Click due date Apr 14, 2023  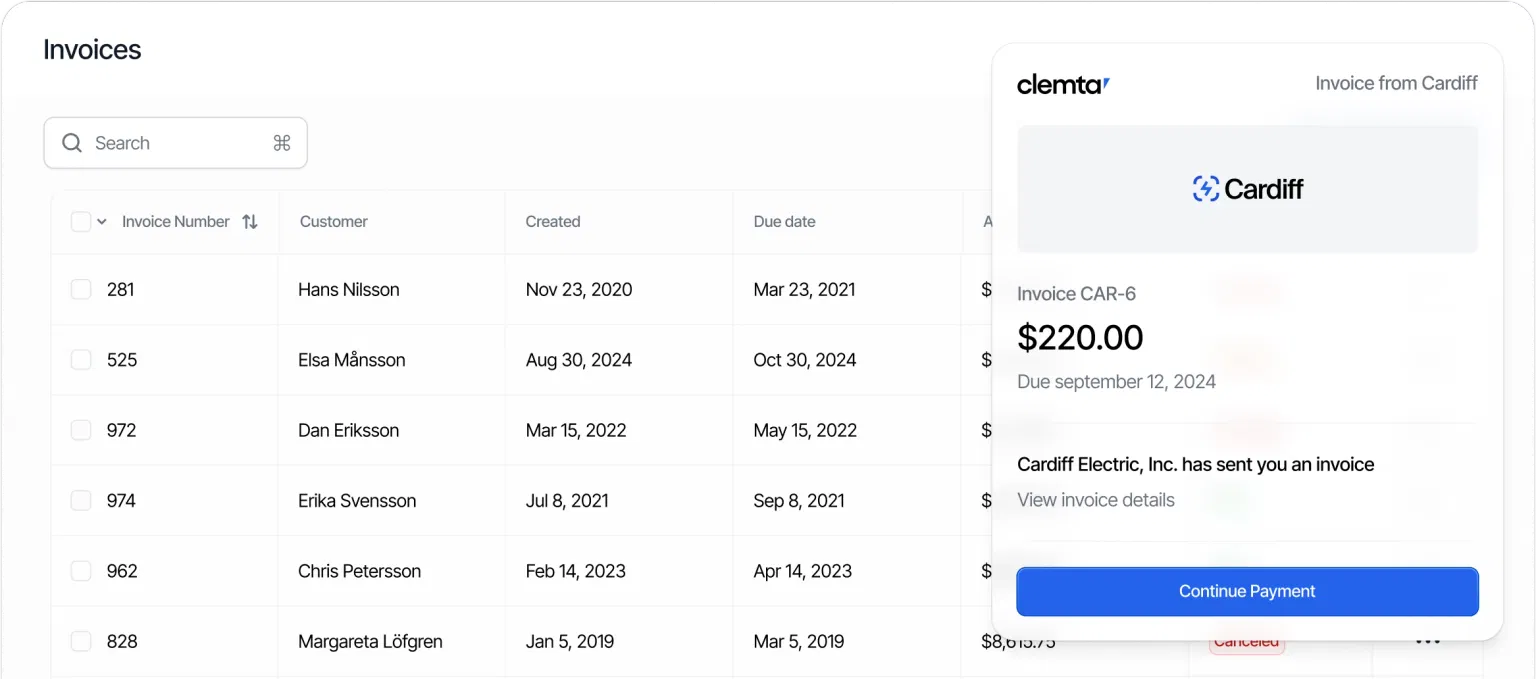(x=803, y=571)
